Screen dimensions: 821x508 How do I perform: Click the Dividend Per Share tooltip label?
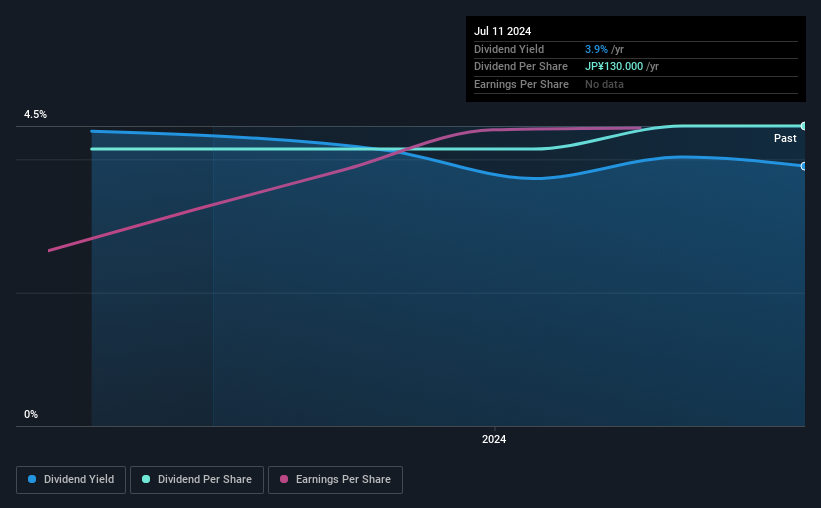pyautogui.click(x=520, y=67)
